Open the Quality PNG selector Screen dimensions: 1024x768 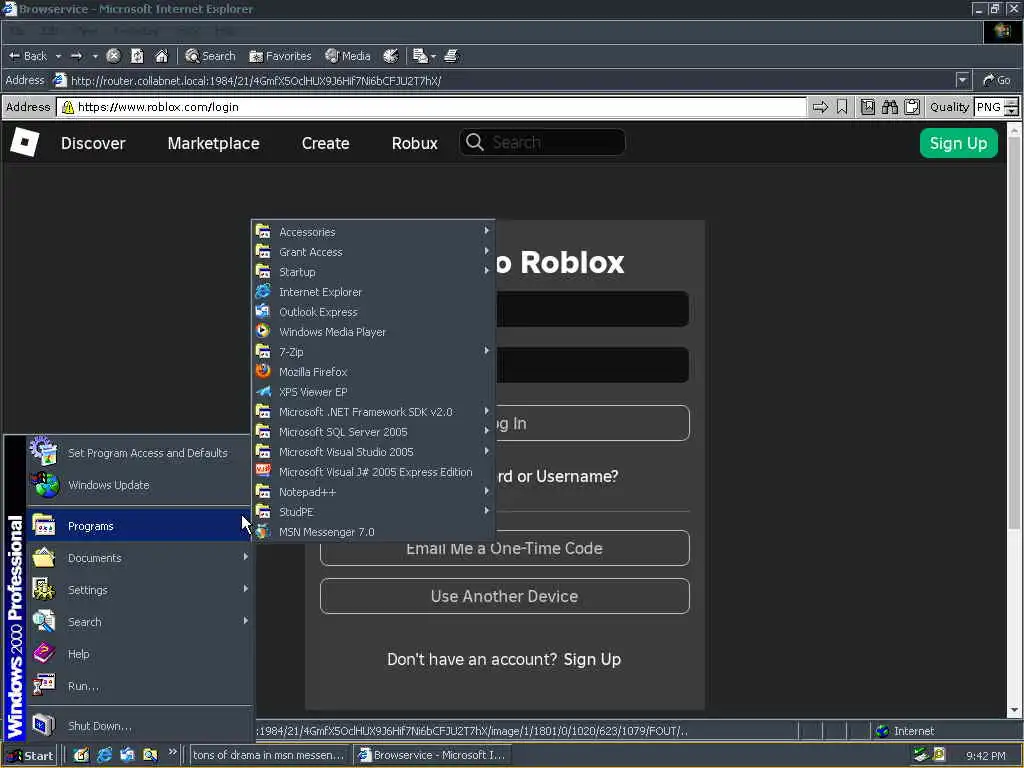996,107
